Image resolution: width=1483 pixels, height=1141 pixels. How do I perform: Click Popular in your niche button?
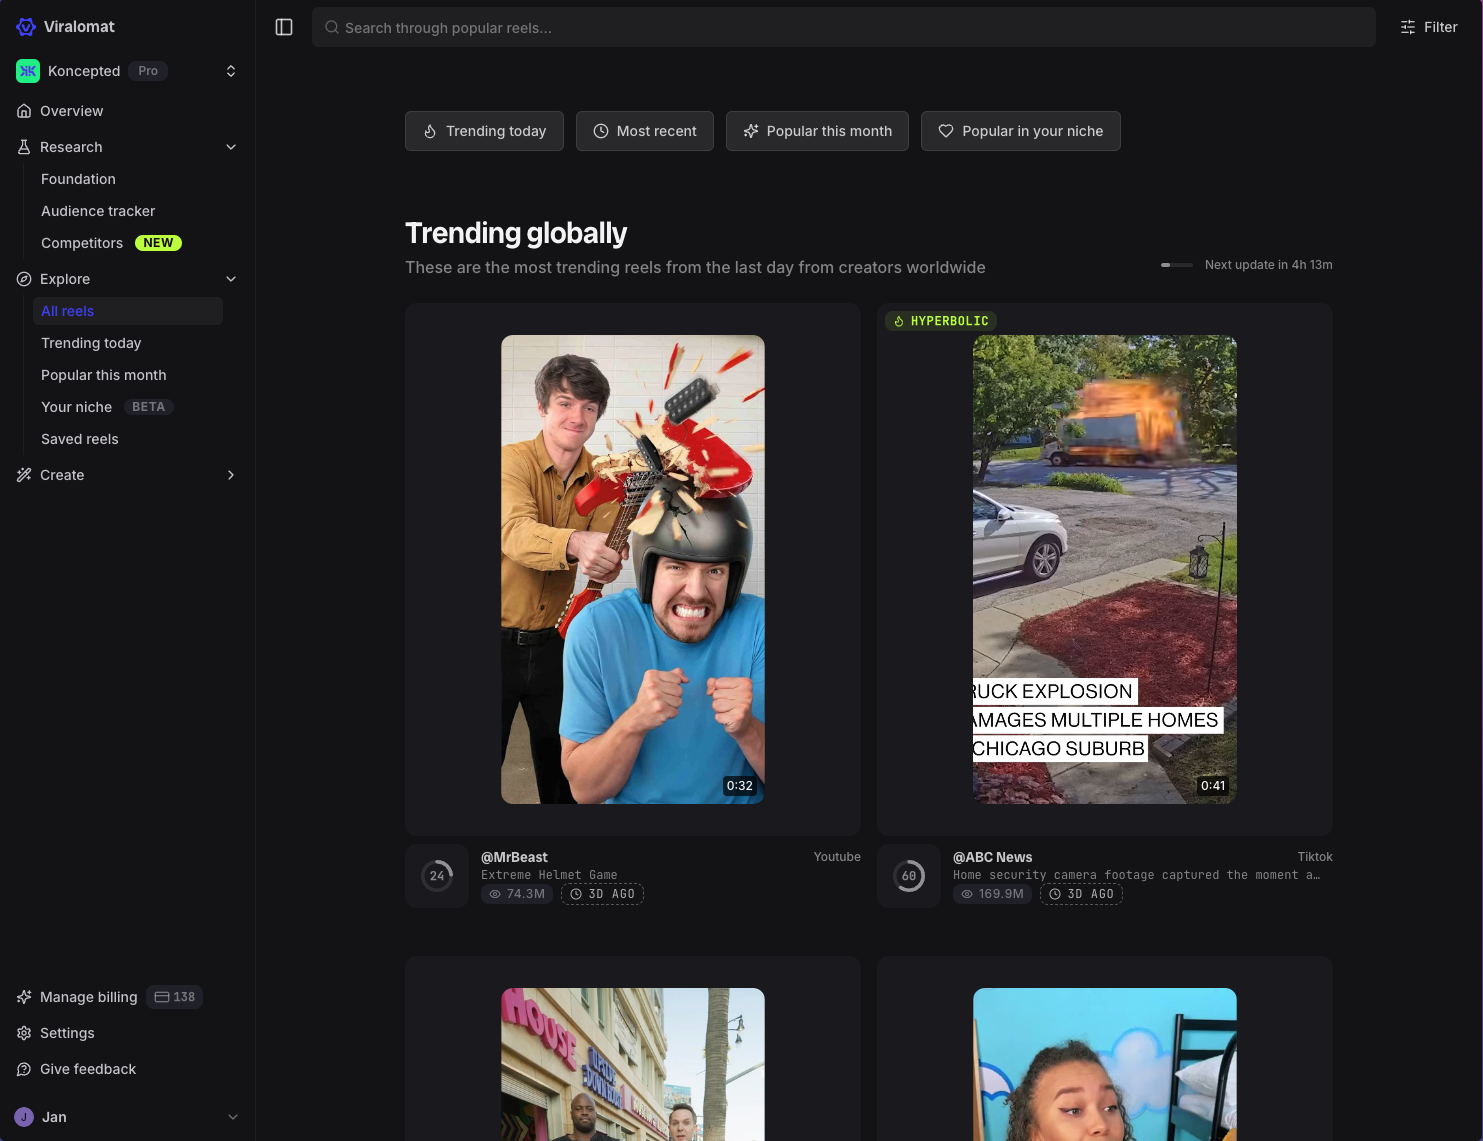pyautogui.click(x=1021, y=131)
